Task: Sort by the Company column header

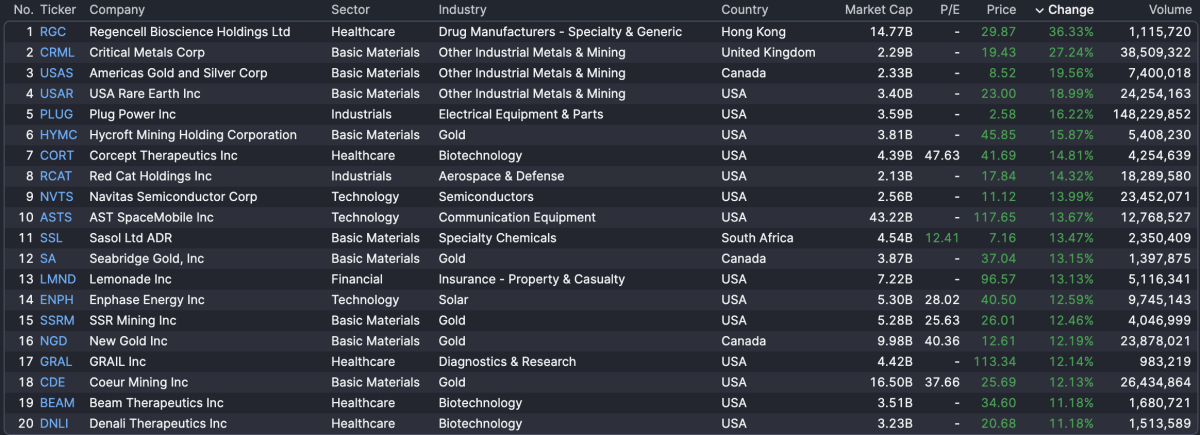Action: 117,10
